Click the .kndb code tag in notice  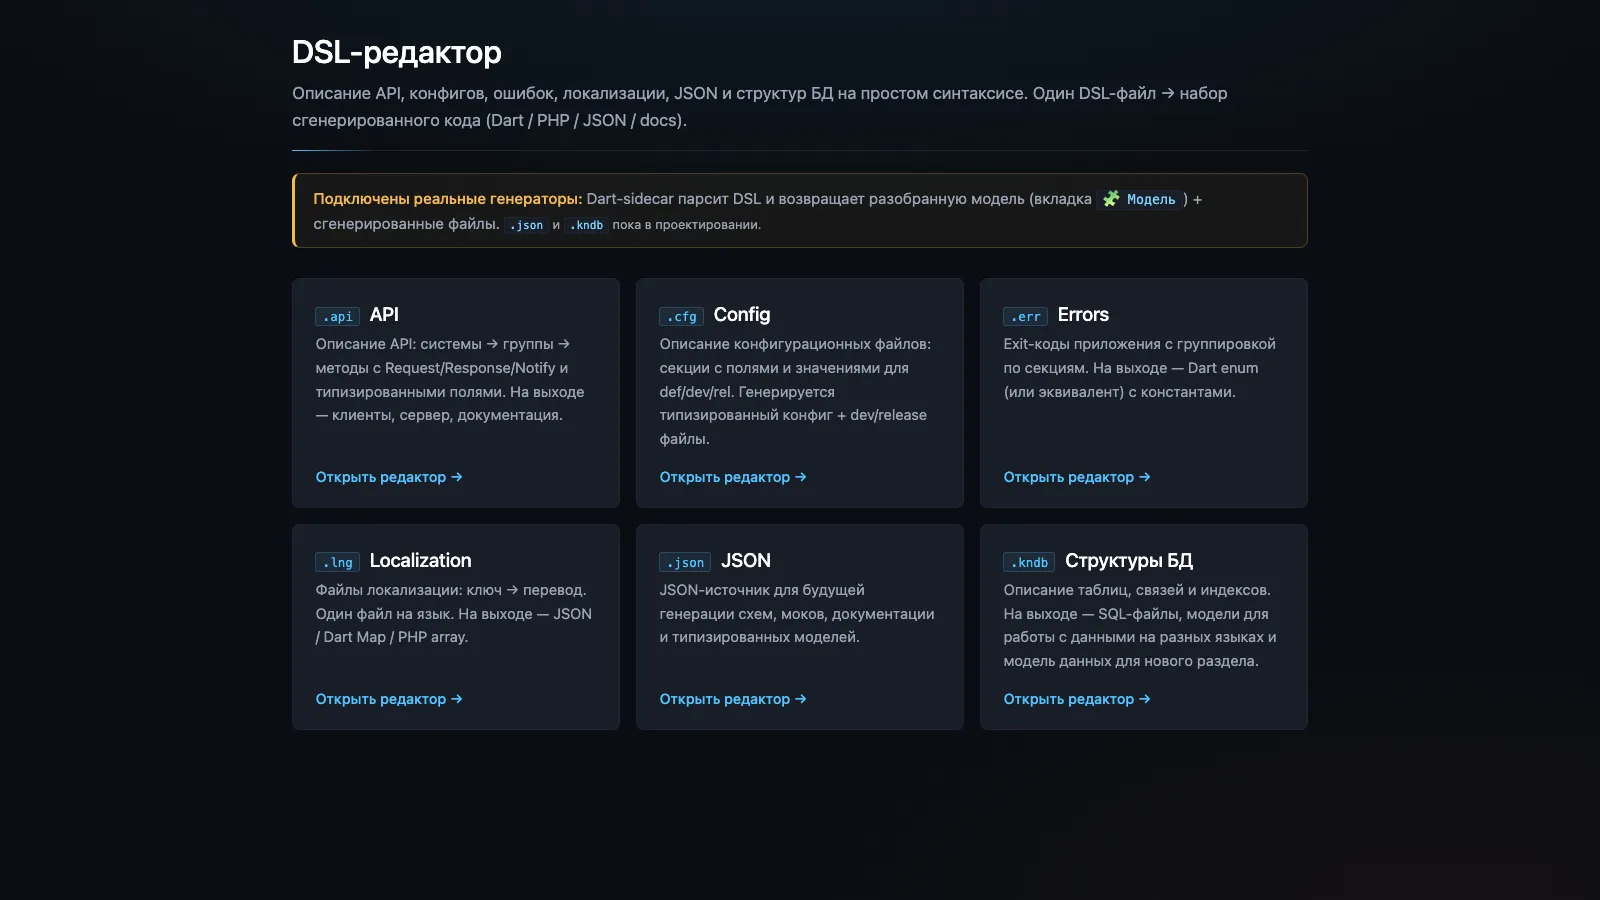pyautogui.click(x=586, y=225)
